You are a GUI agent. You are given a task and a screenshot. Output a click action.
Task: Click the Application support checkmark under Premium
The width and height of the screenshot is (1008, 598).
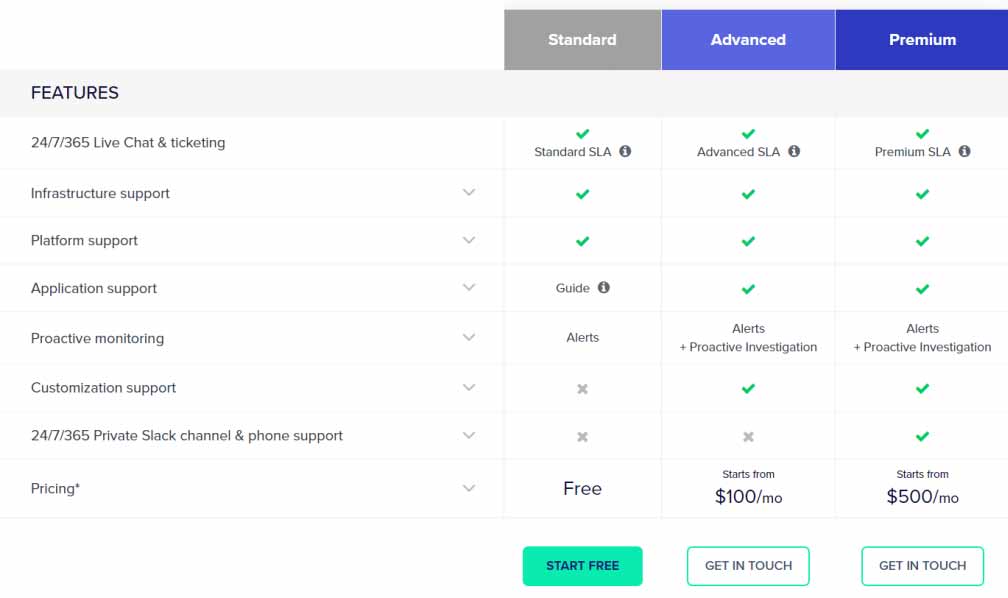922,289
